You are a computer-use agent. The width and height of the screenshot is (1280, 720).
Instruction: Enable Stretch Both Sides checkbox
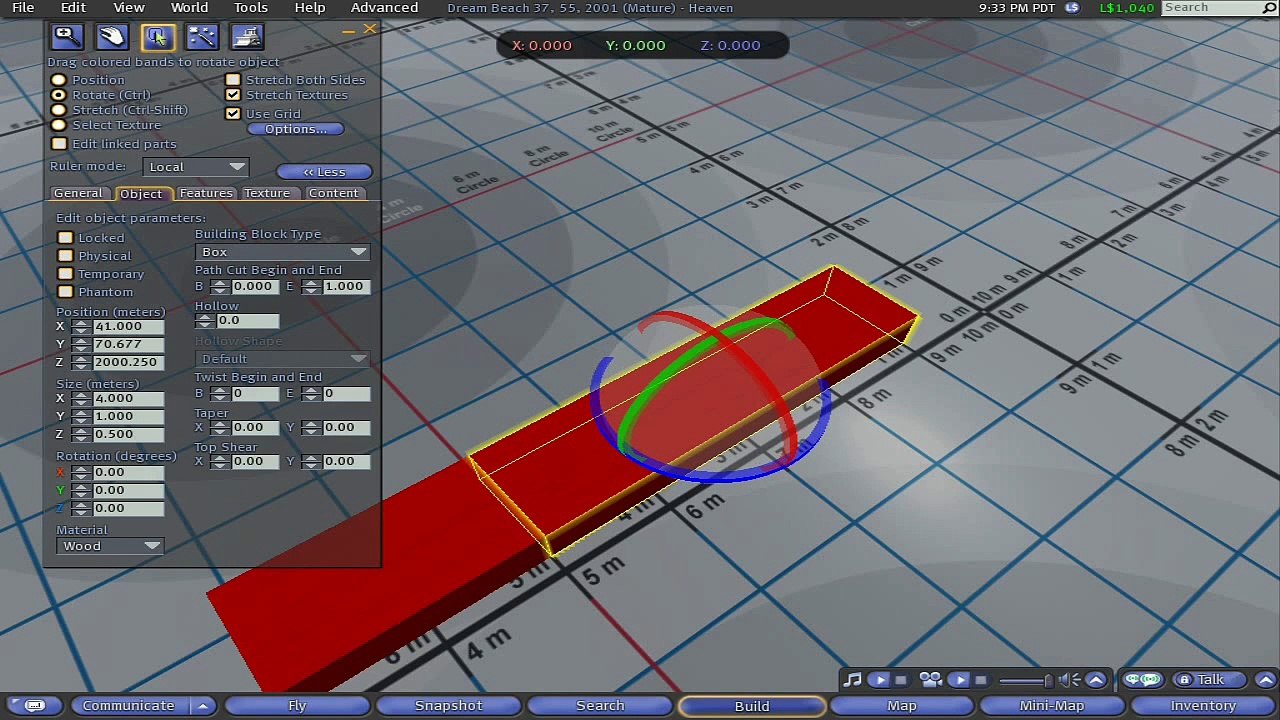[x=233, y=80]
